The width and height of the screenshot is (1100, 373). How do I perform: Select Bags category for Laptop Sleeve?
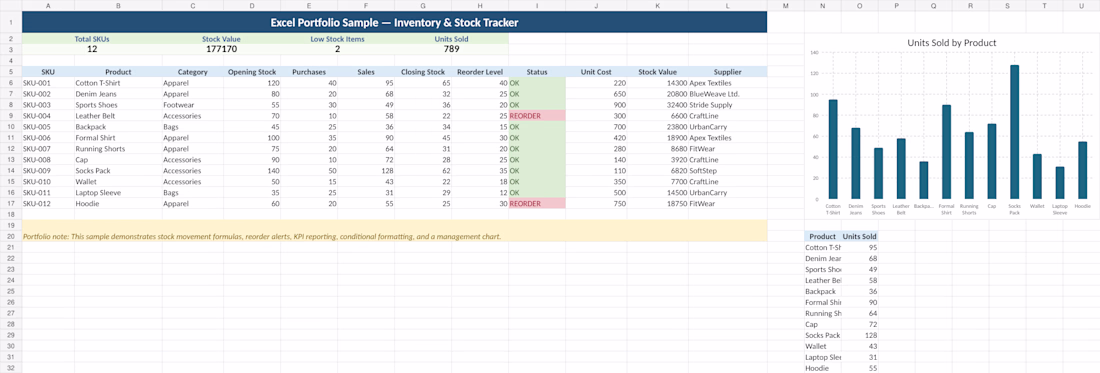click(x=193, y=192)
